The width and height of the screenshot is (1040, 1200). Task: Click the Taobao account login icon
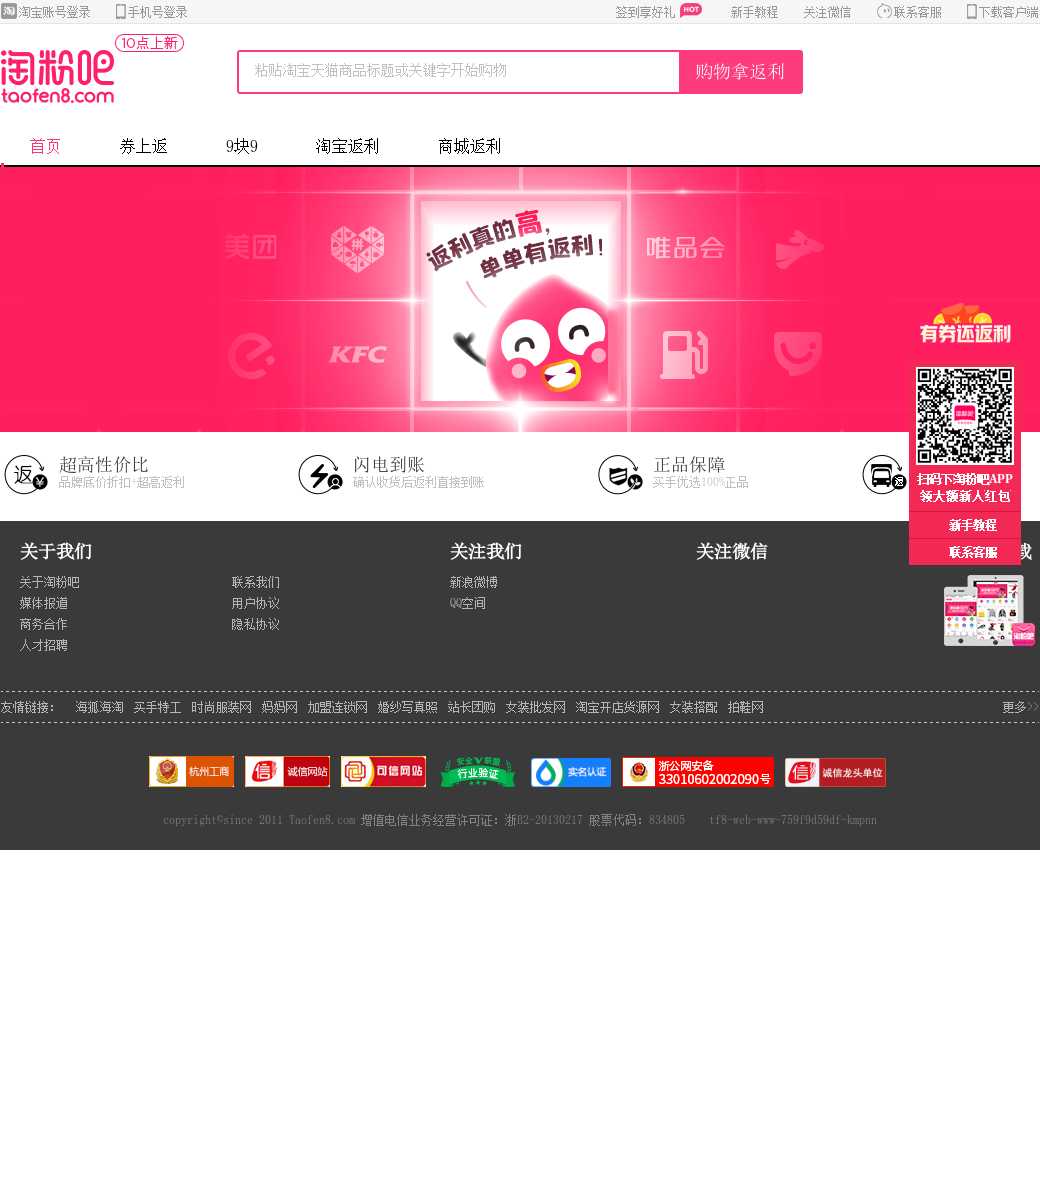tap(9, 12)
